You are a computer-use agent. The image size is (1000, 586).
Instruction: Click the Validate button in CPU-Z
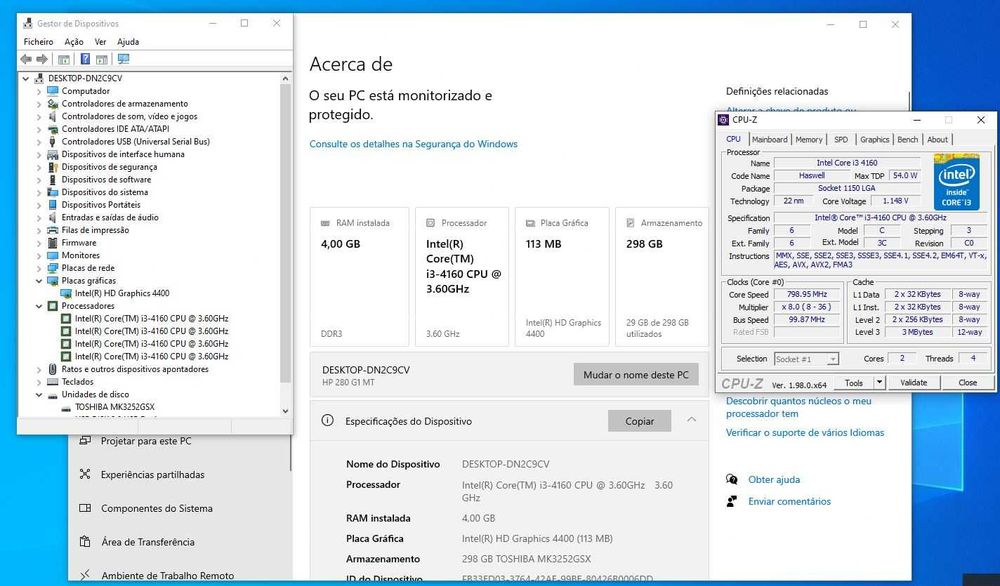coord(913,382)
